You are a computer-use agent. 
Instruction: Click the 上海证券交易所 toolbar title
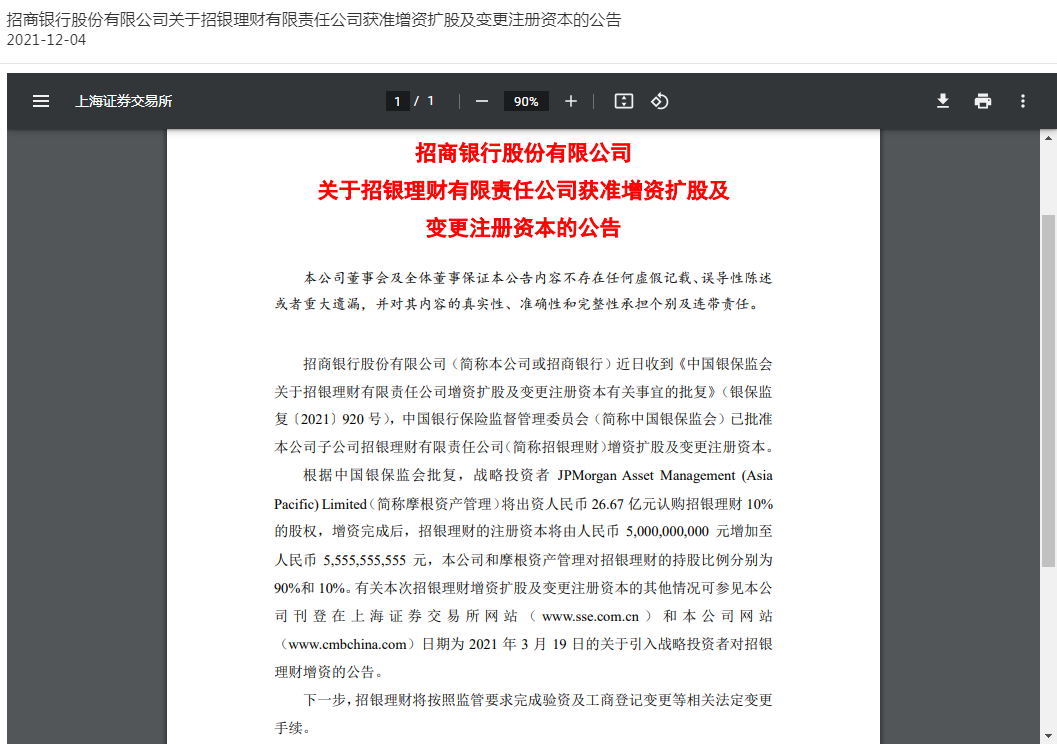pos(123,101)
